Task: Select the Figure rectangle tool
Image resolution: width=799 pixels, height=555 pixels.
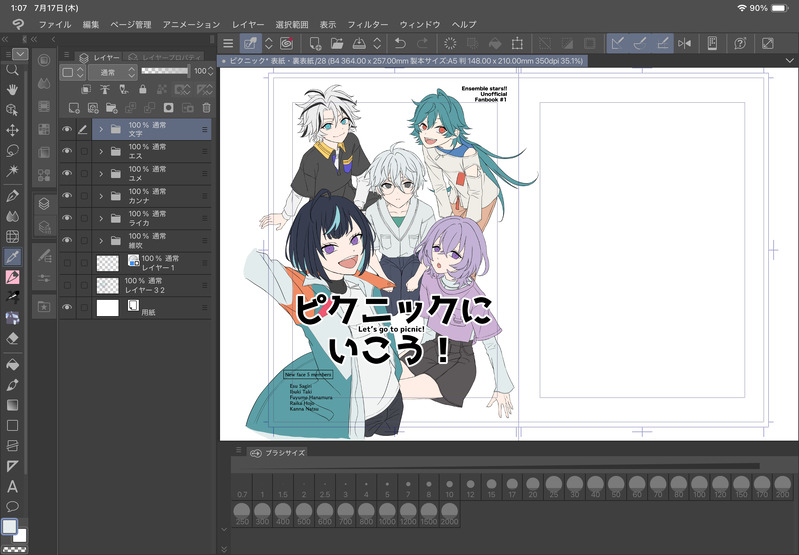Action: point(12,426)
